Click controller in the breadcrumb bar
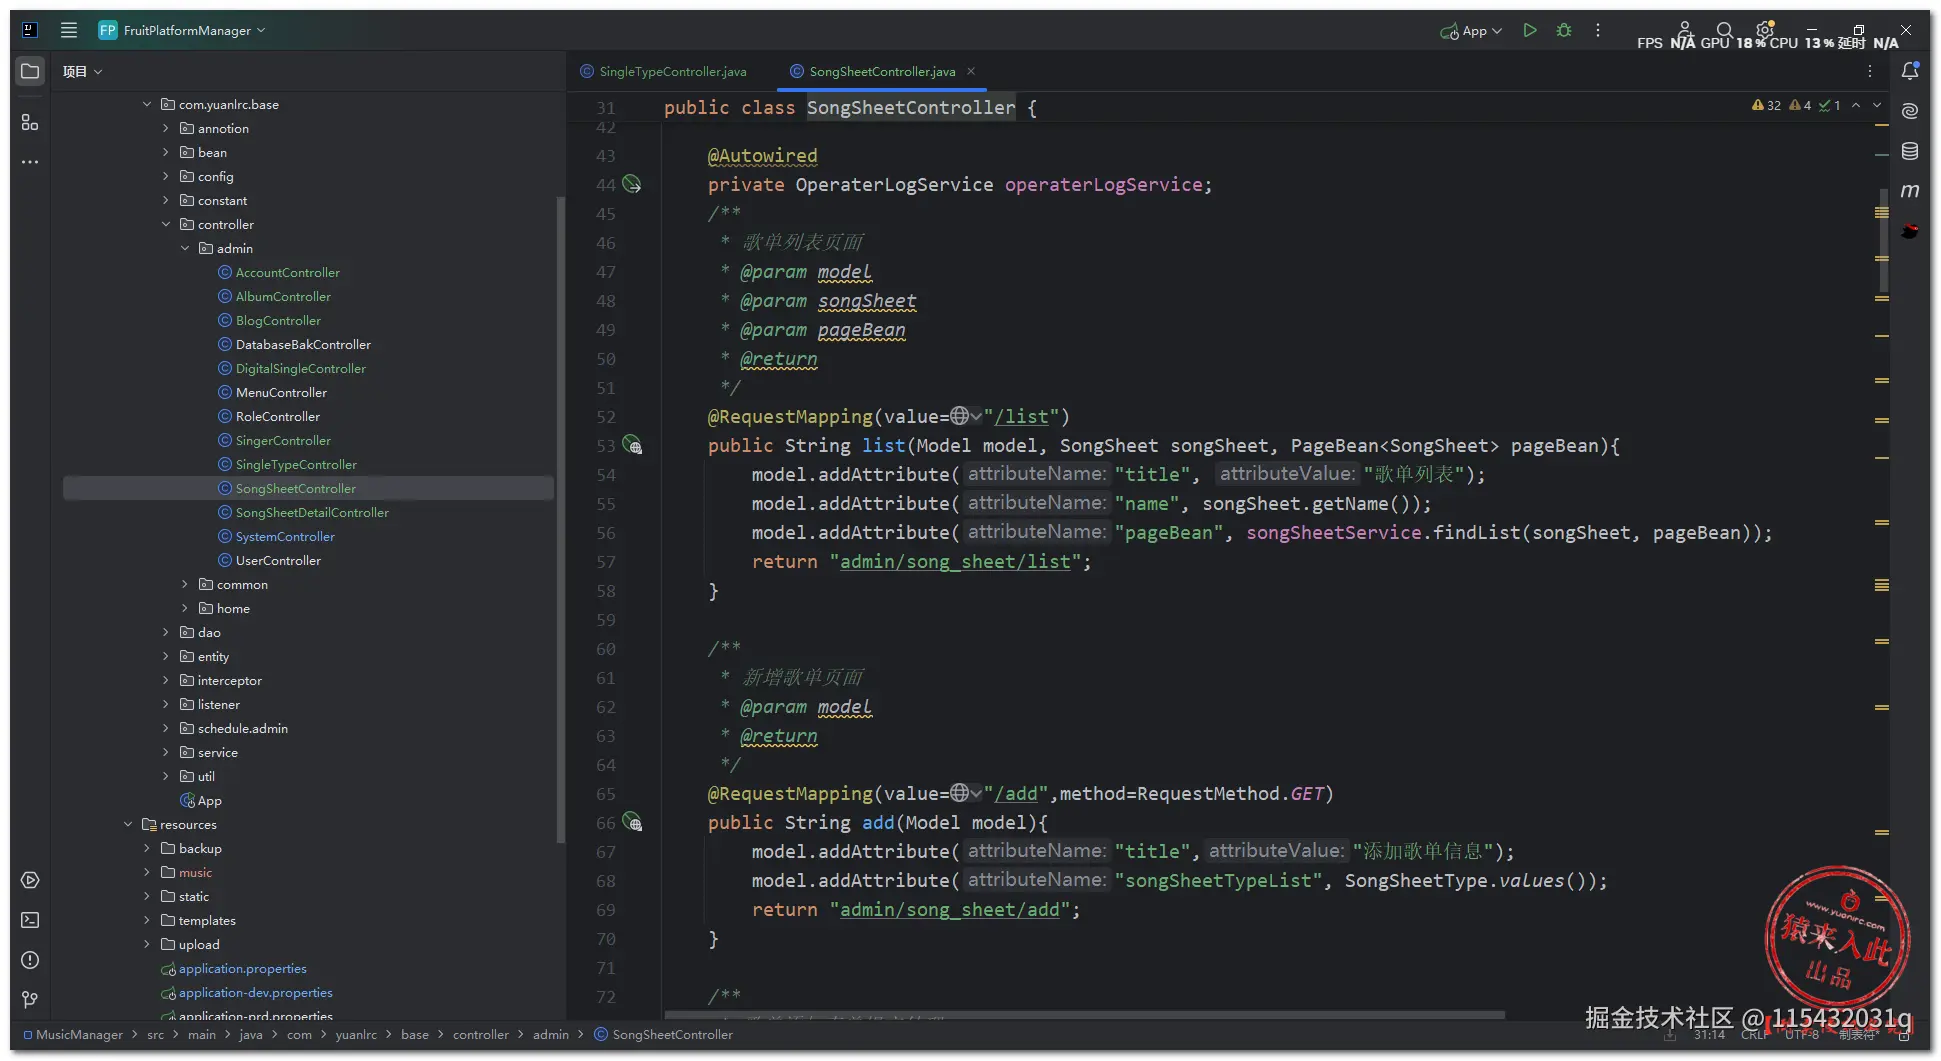Image resolution: width=1941 pixels, height=1061 pixels. point(481,1035)
